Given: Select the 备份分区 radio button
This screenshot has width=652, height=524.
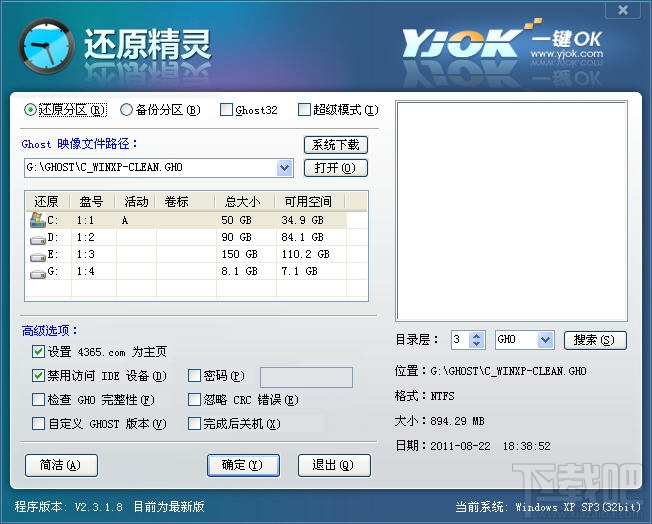Looking at the screenshot, I should 126,110.
